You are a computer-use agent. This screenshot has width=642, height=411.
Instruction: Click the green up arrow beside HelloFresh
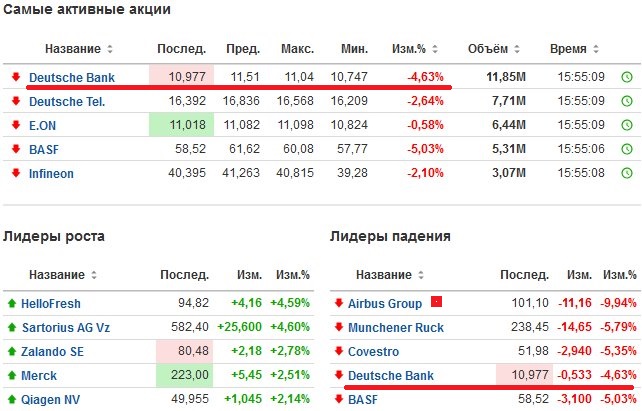[x=12, y=303]
